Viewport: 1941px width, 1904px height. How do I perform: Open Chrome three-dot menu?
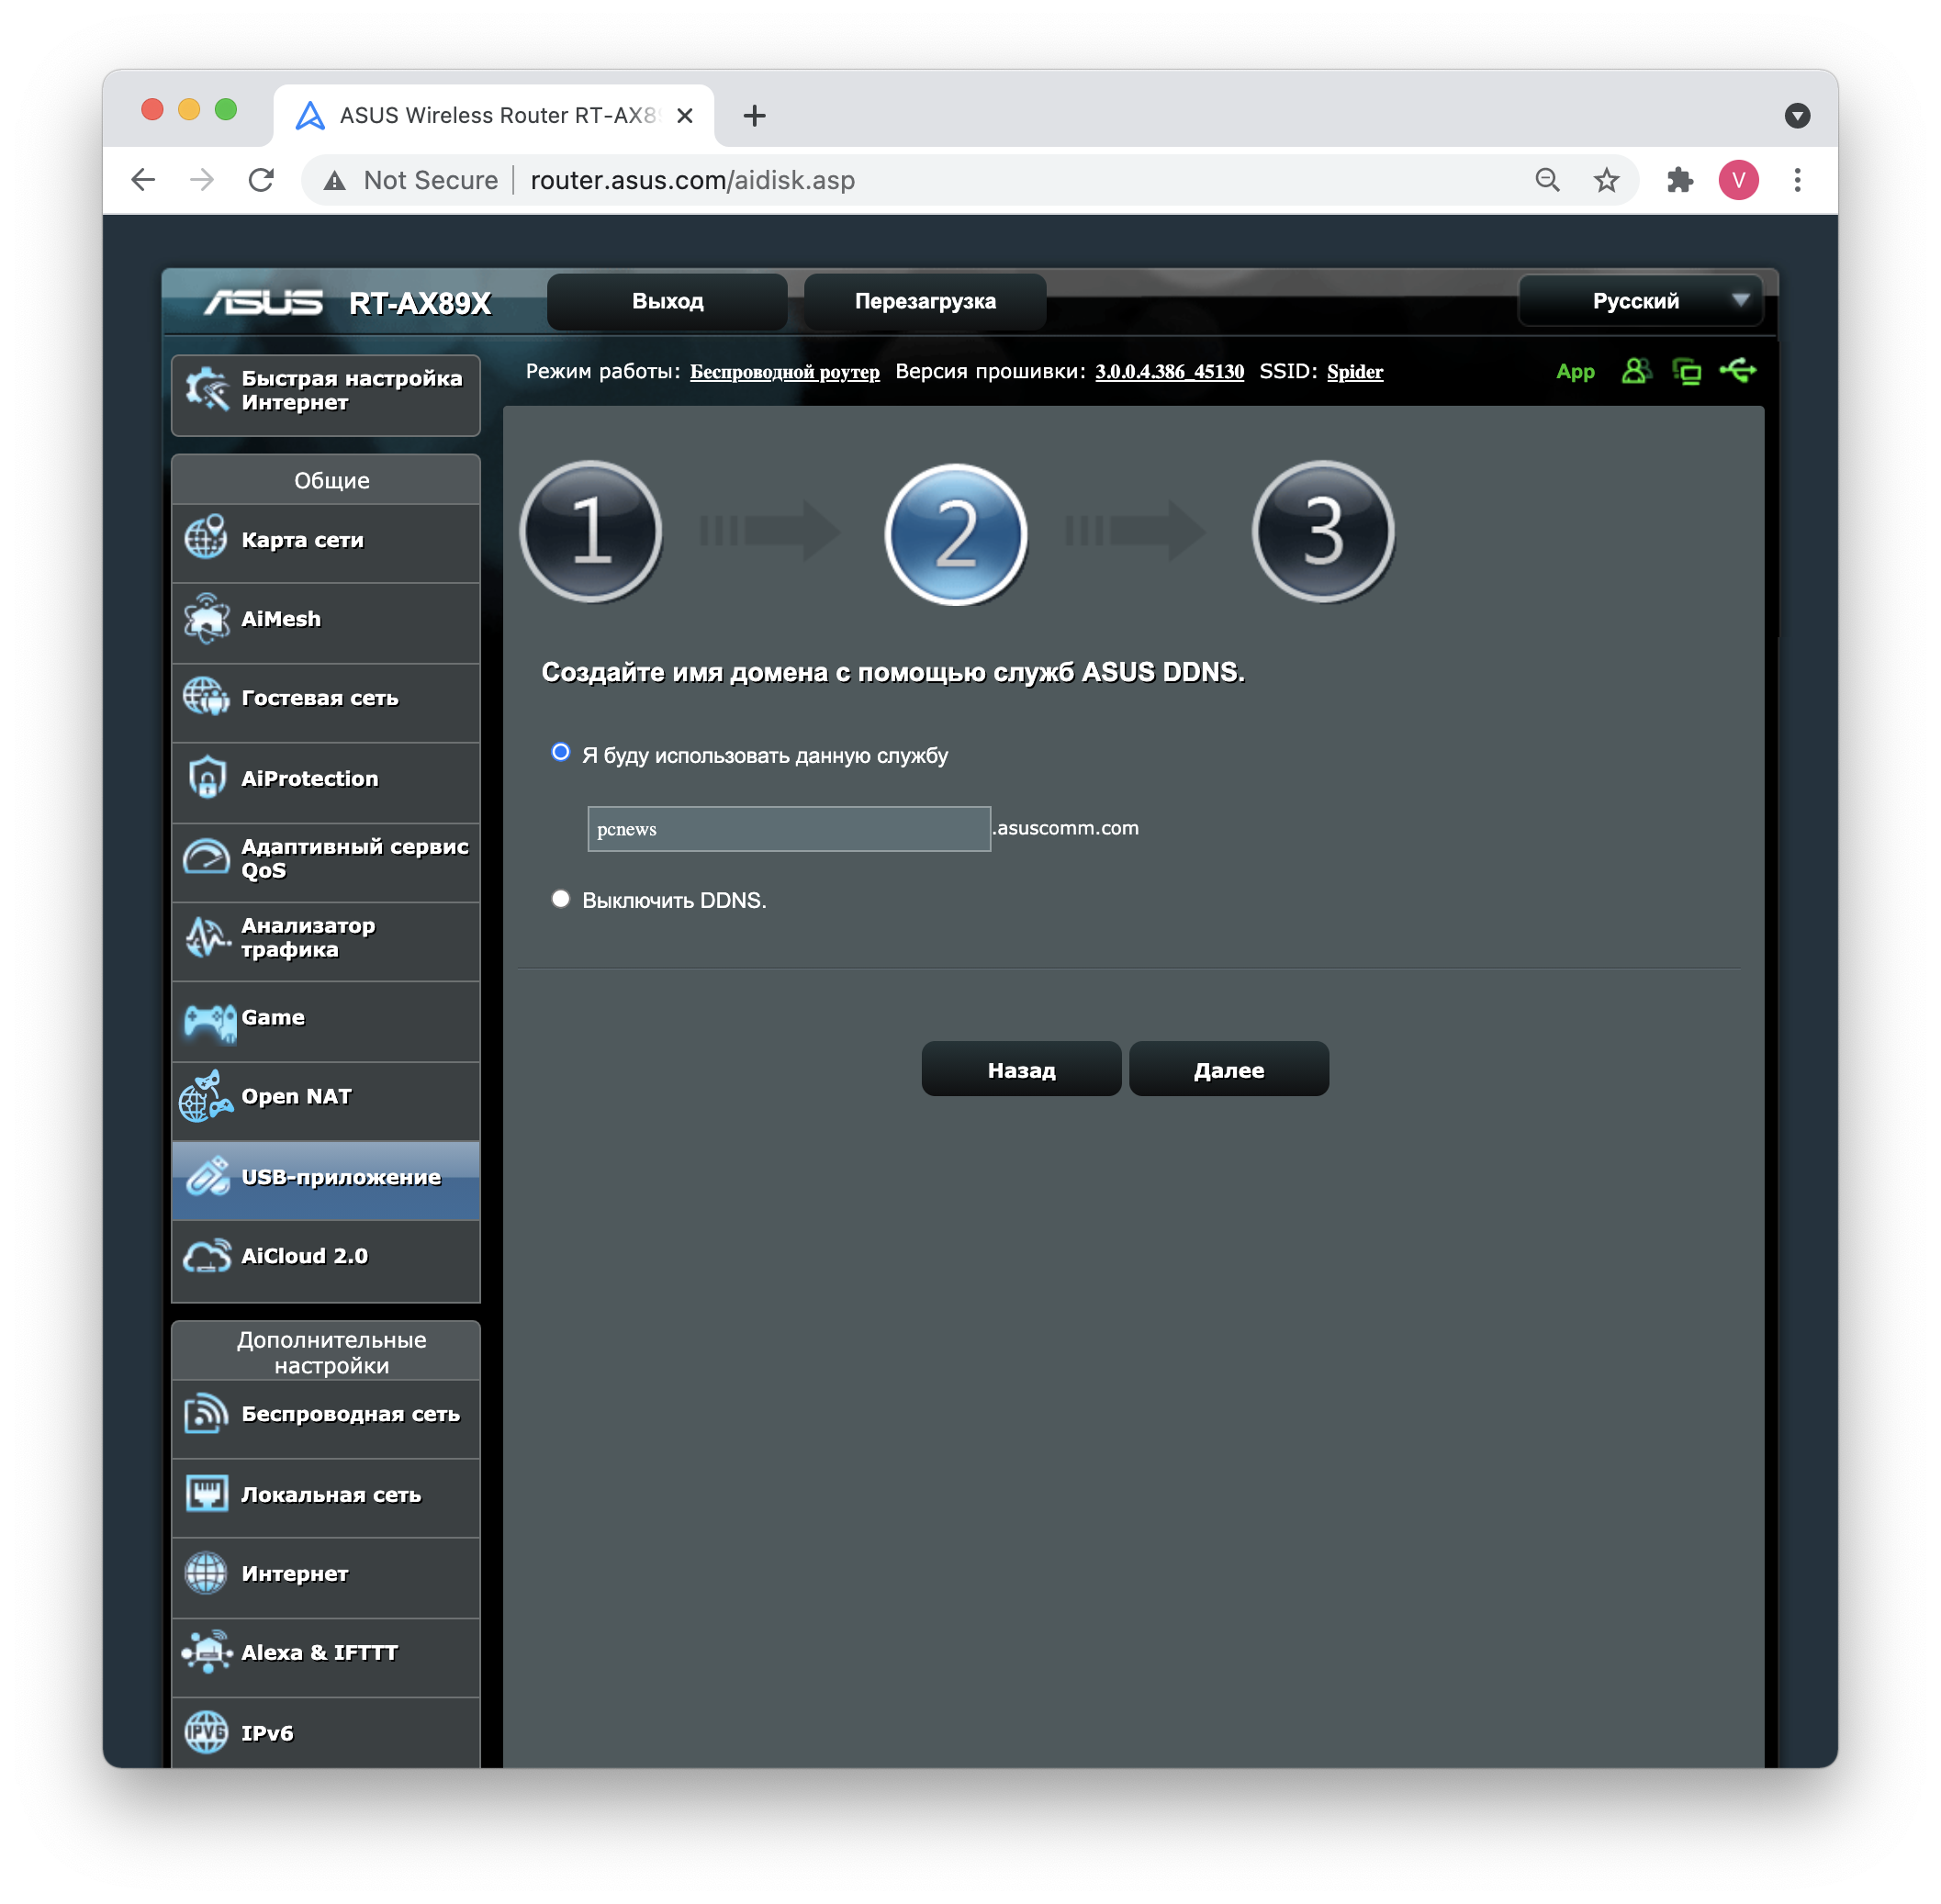coord(1797,180)
